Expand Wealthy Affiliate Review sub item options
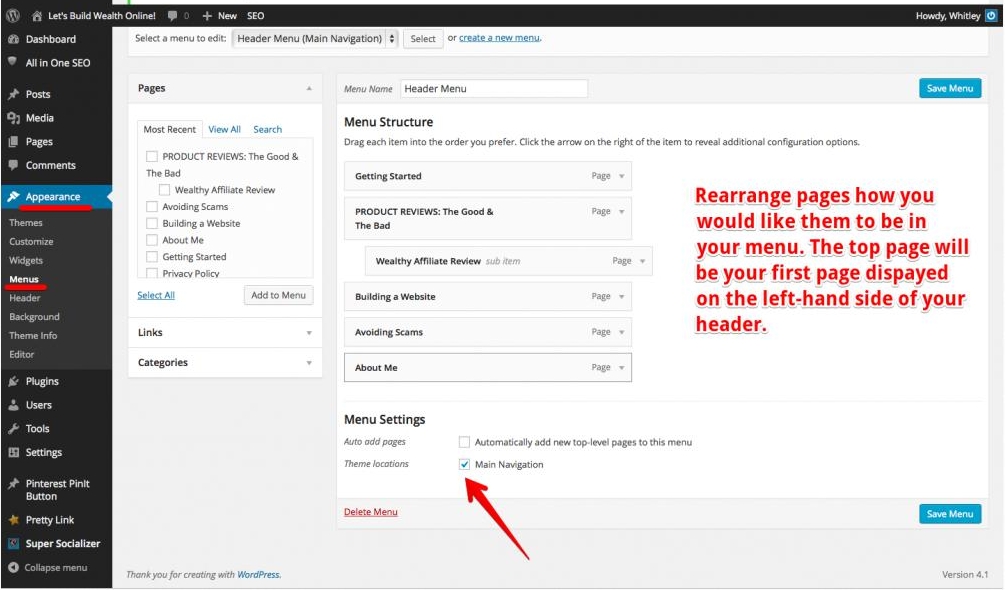The height and width of the screenshot is (590, 1005). click(642, 261)
